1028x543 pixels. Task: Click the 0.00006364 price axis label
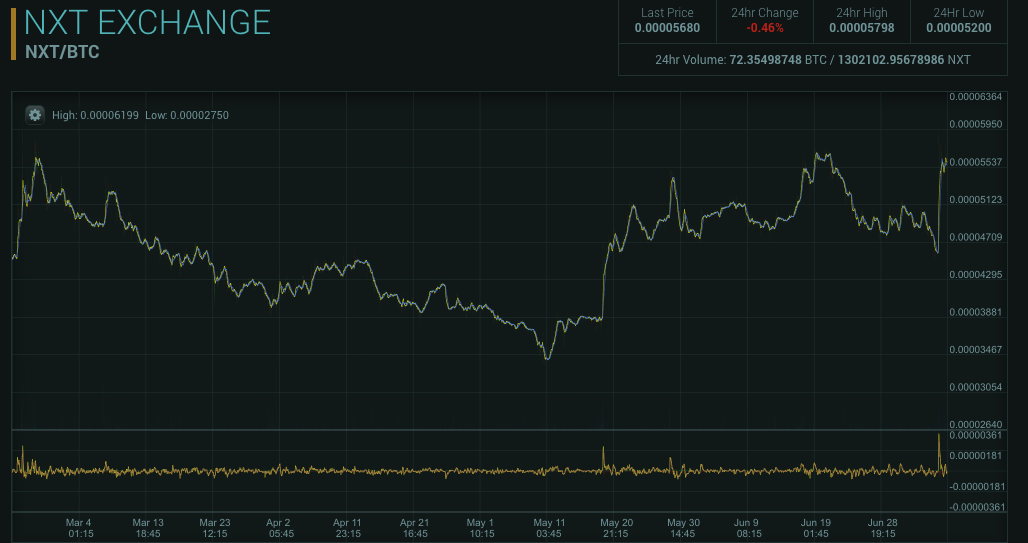click(976, 97)
